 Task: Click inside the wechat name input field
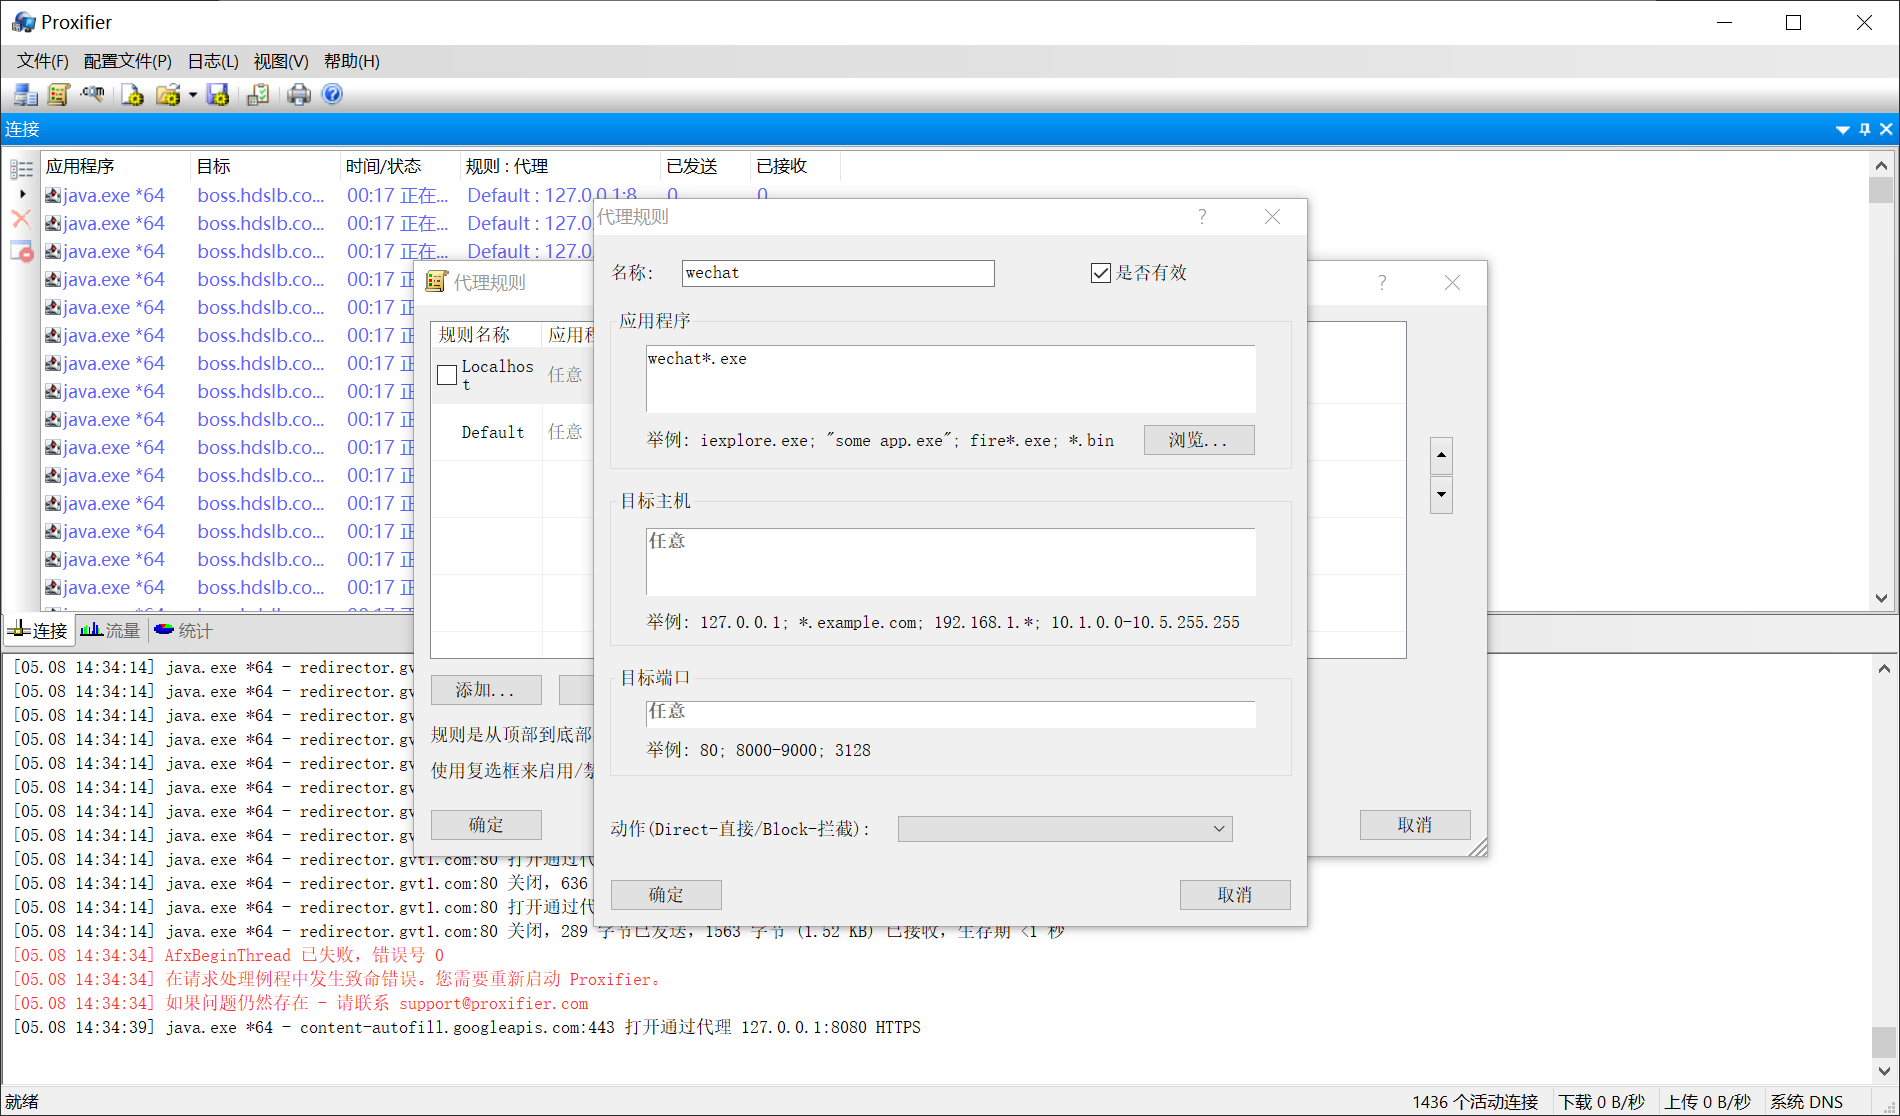(838, 272)
